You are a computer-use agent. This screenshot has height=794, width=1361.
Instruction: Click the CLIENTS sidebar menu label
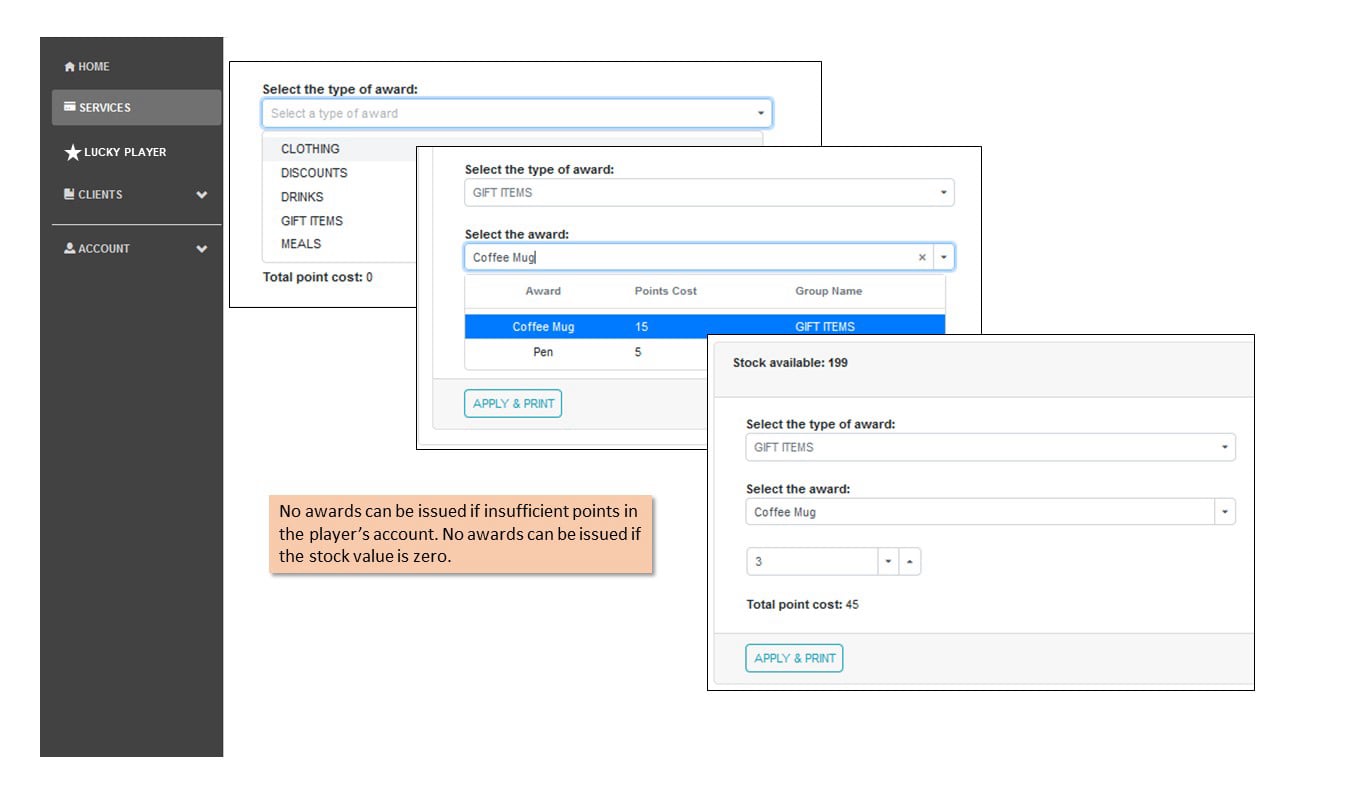[x=100, y=195]
